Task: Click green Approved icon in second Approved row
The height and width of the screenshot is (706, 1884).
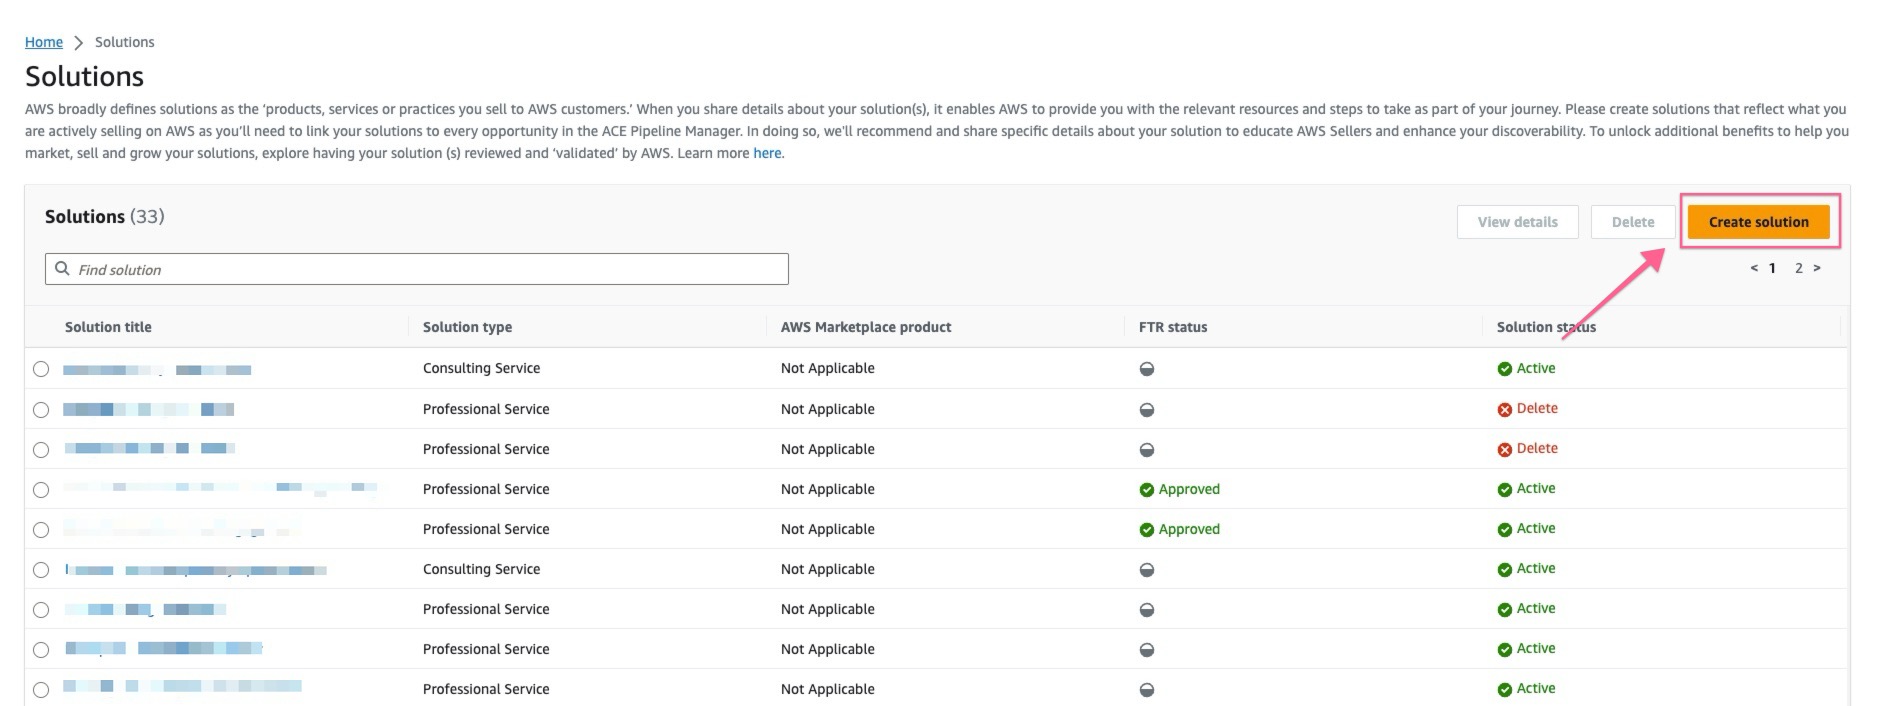Action: tap(1146, 529)
